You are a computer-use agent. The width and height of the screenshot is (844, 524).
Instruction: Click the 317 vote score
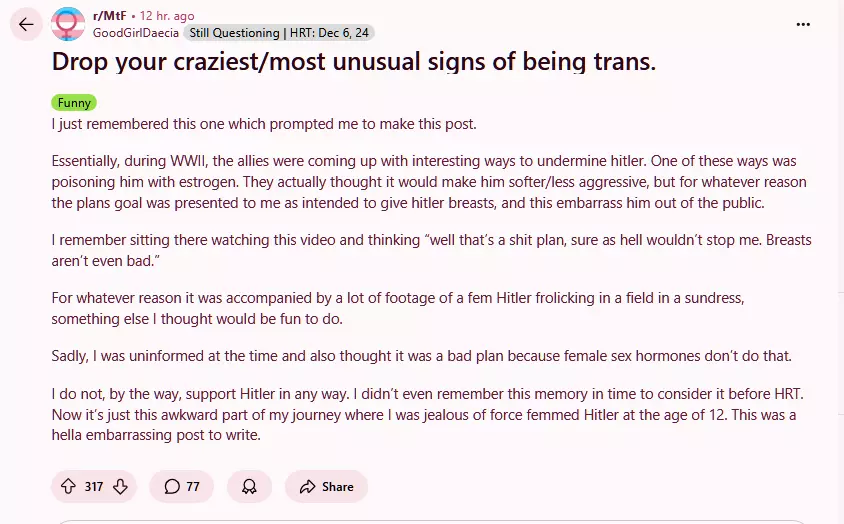tap(94, 486)
